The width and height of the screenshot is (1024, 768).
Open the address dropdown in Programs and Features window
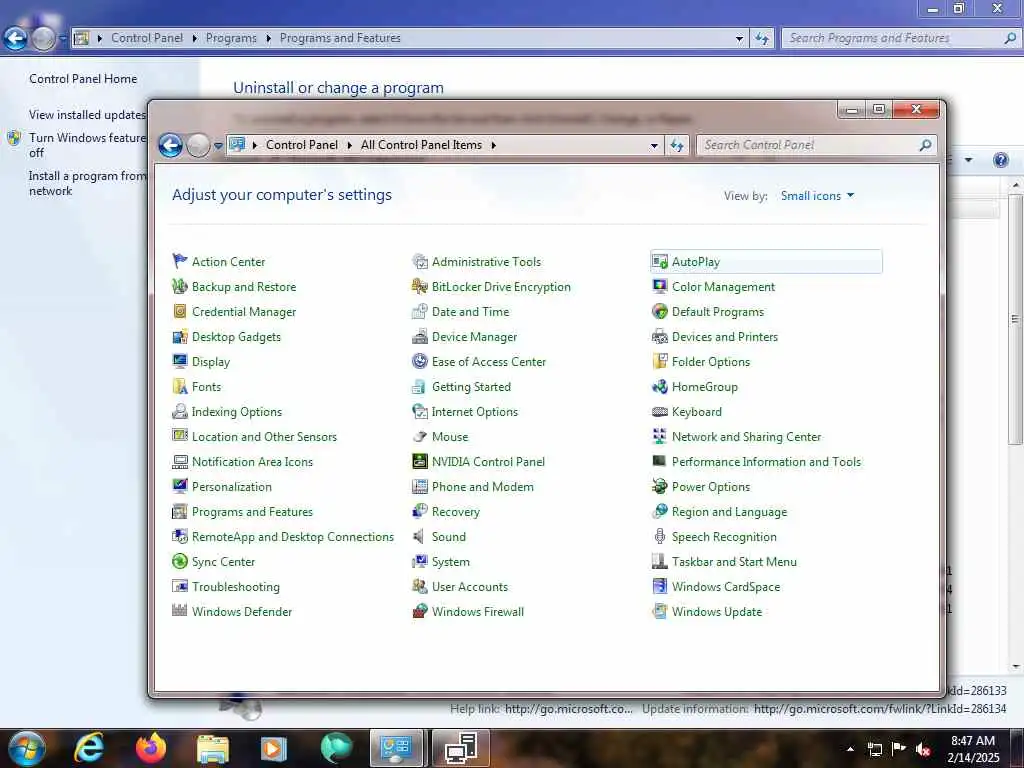(739, 39)
